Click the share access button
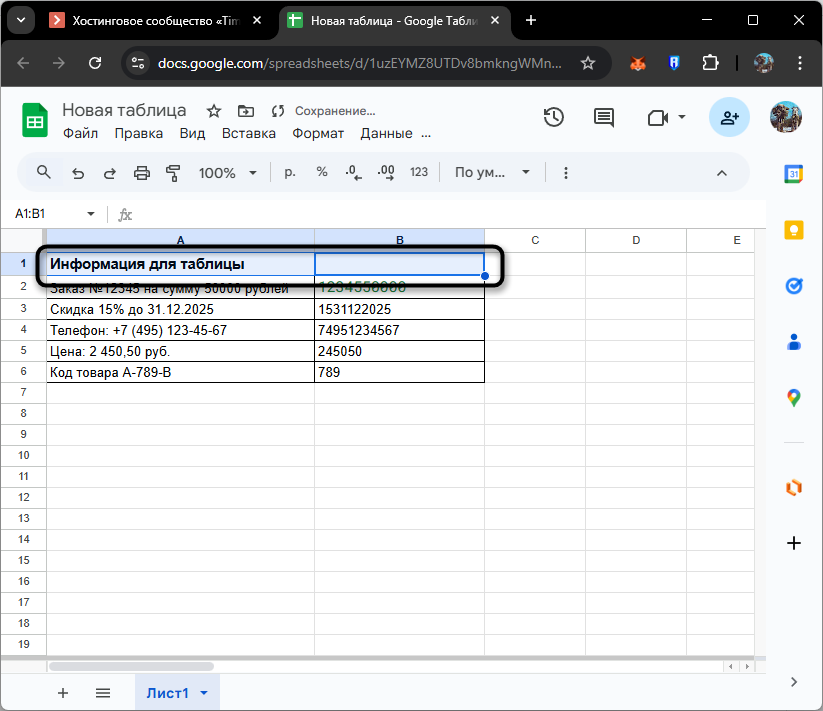 [x=730, y=118]
